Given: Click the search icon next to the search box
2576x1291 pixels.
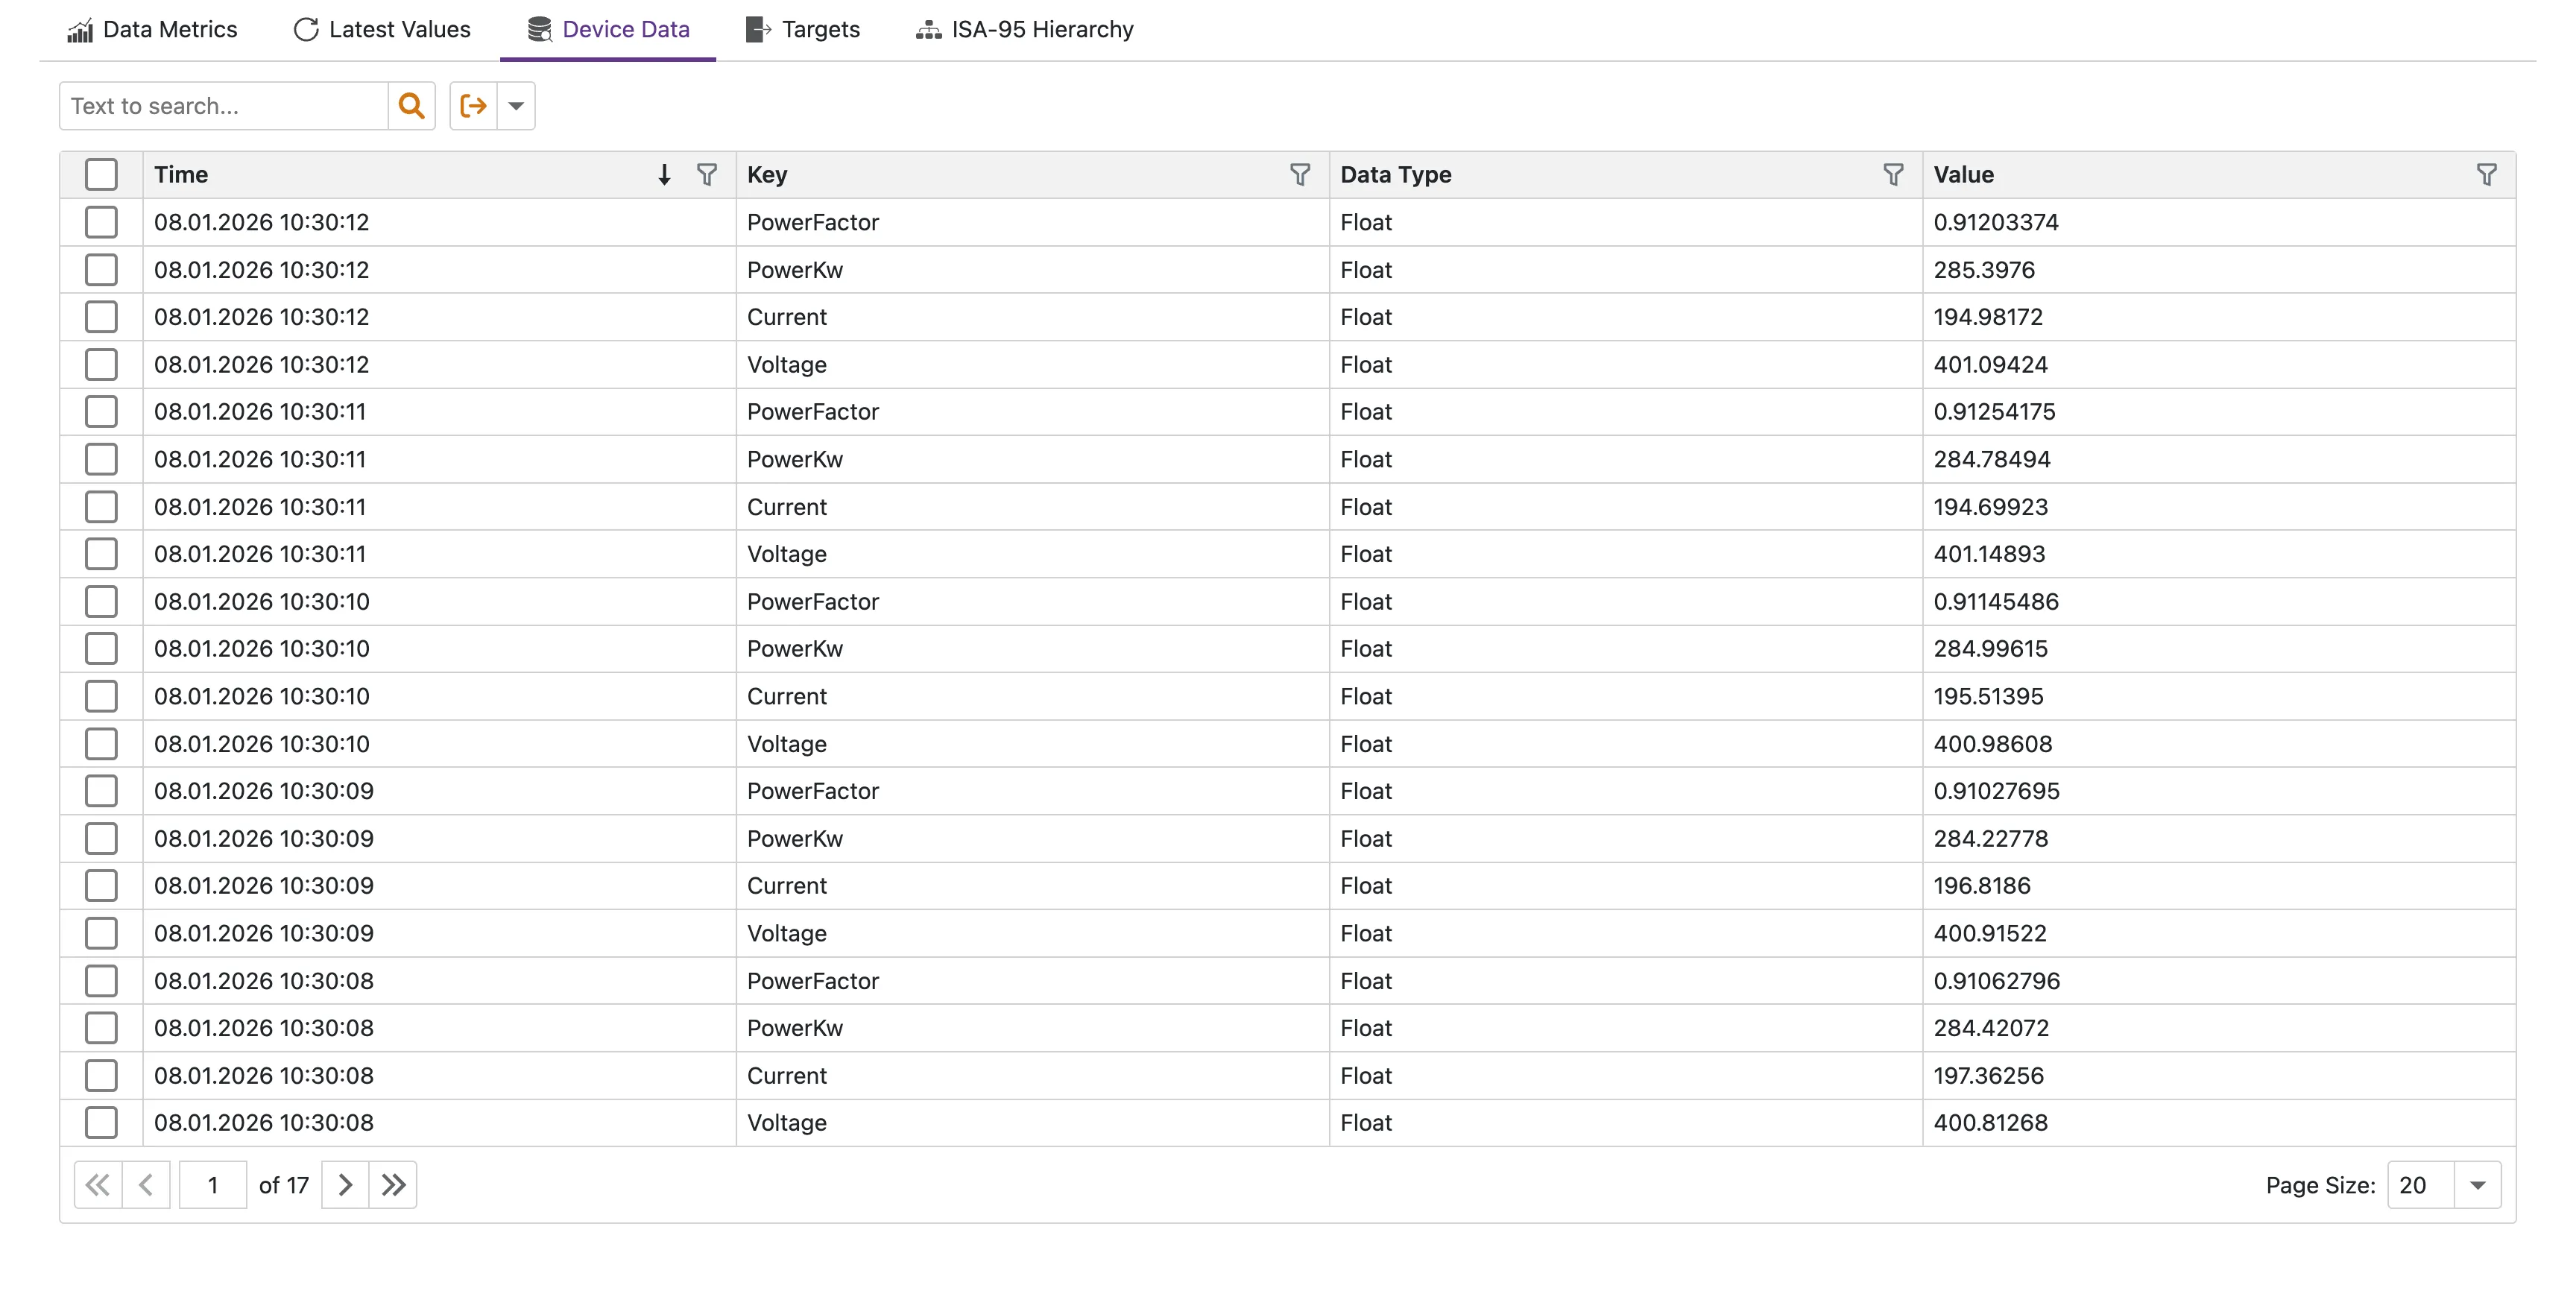Looking at the screenshot, I should (x=411, y=105).
